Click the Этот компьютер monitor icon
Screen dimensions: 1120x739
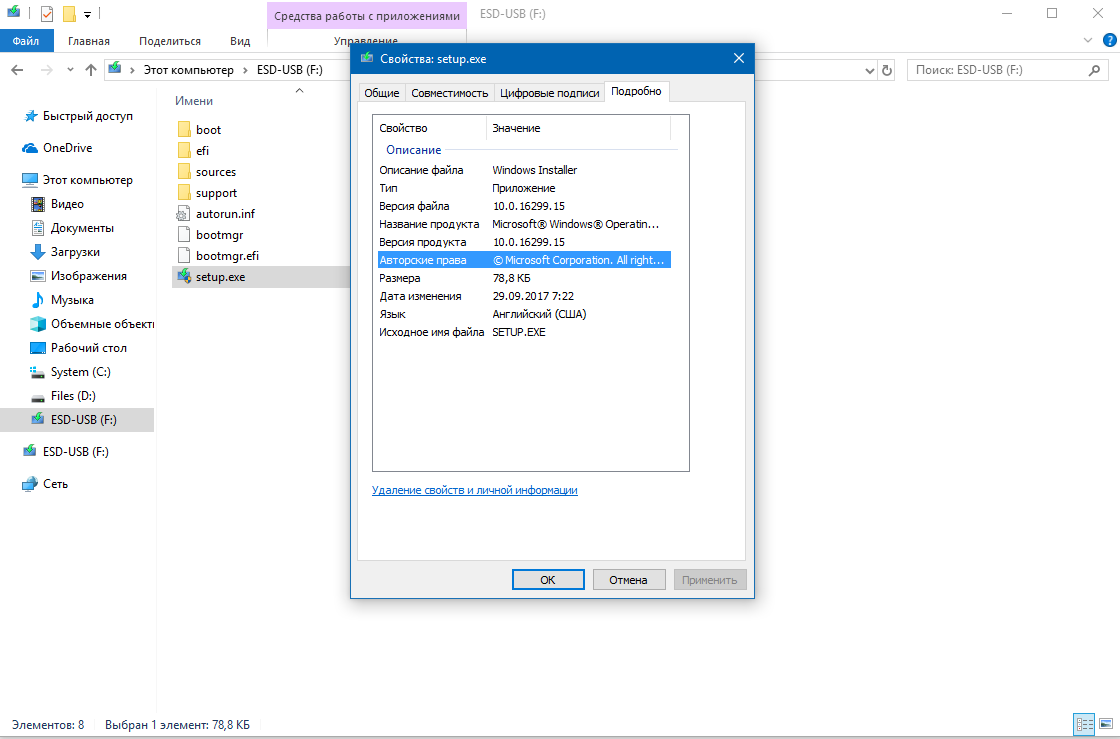tap(30, 180)
